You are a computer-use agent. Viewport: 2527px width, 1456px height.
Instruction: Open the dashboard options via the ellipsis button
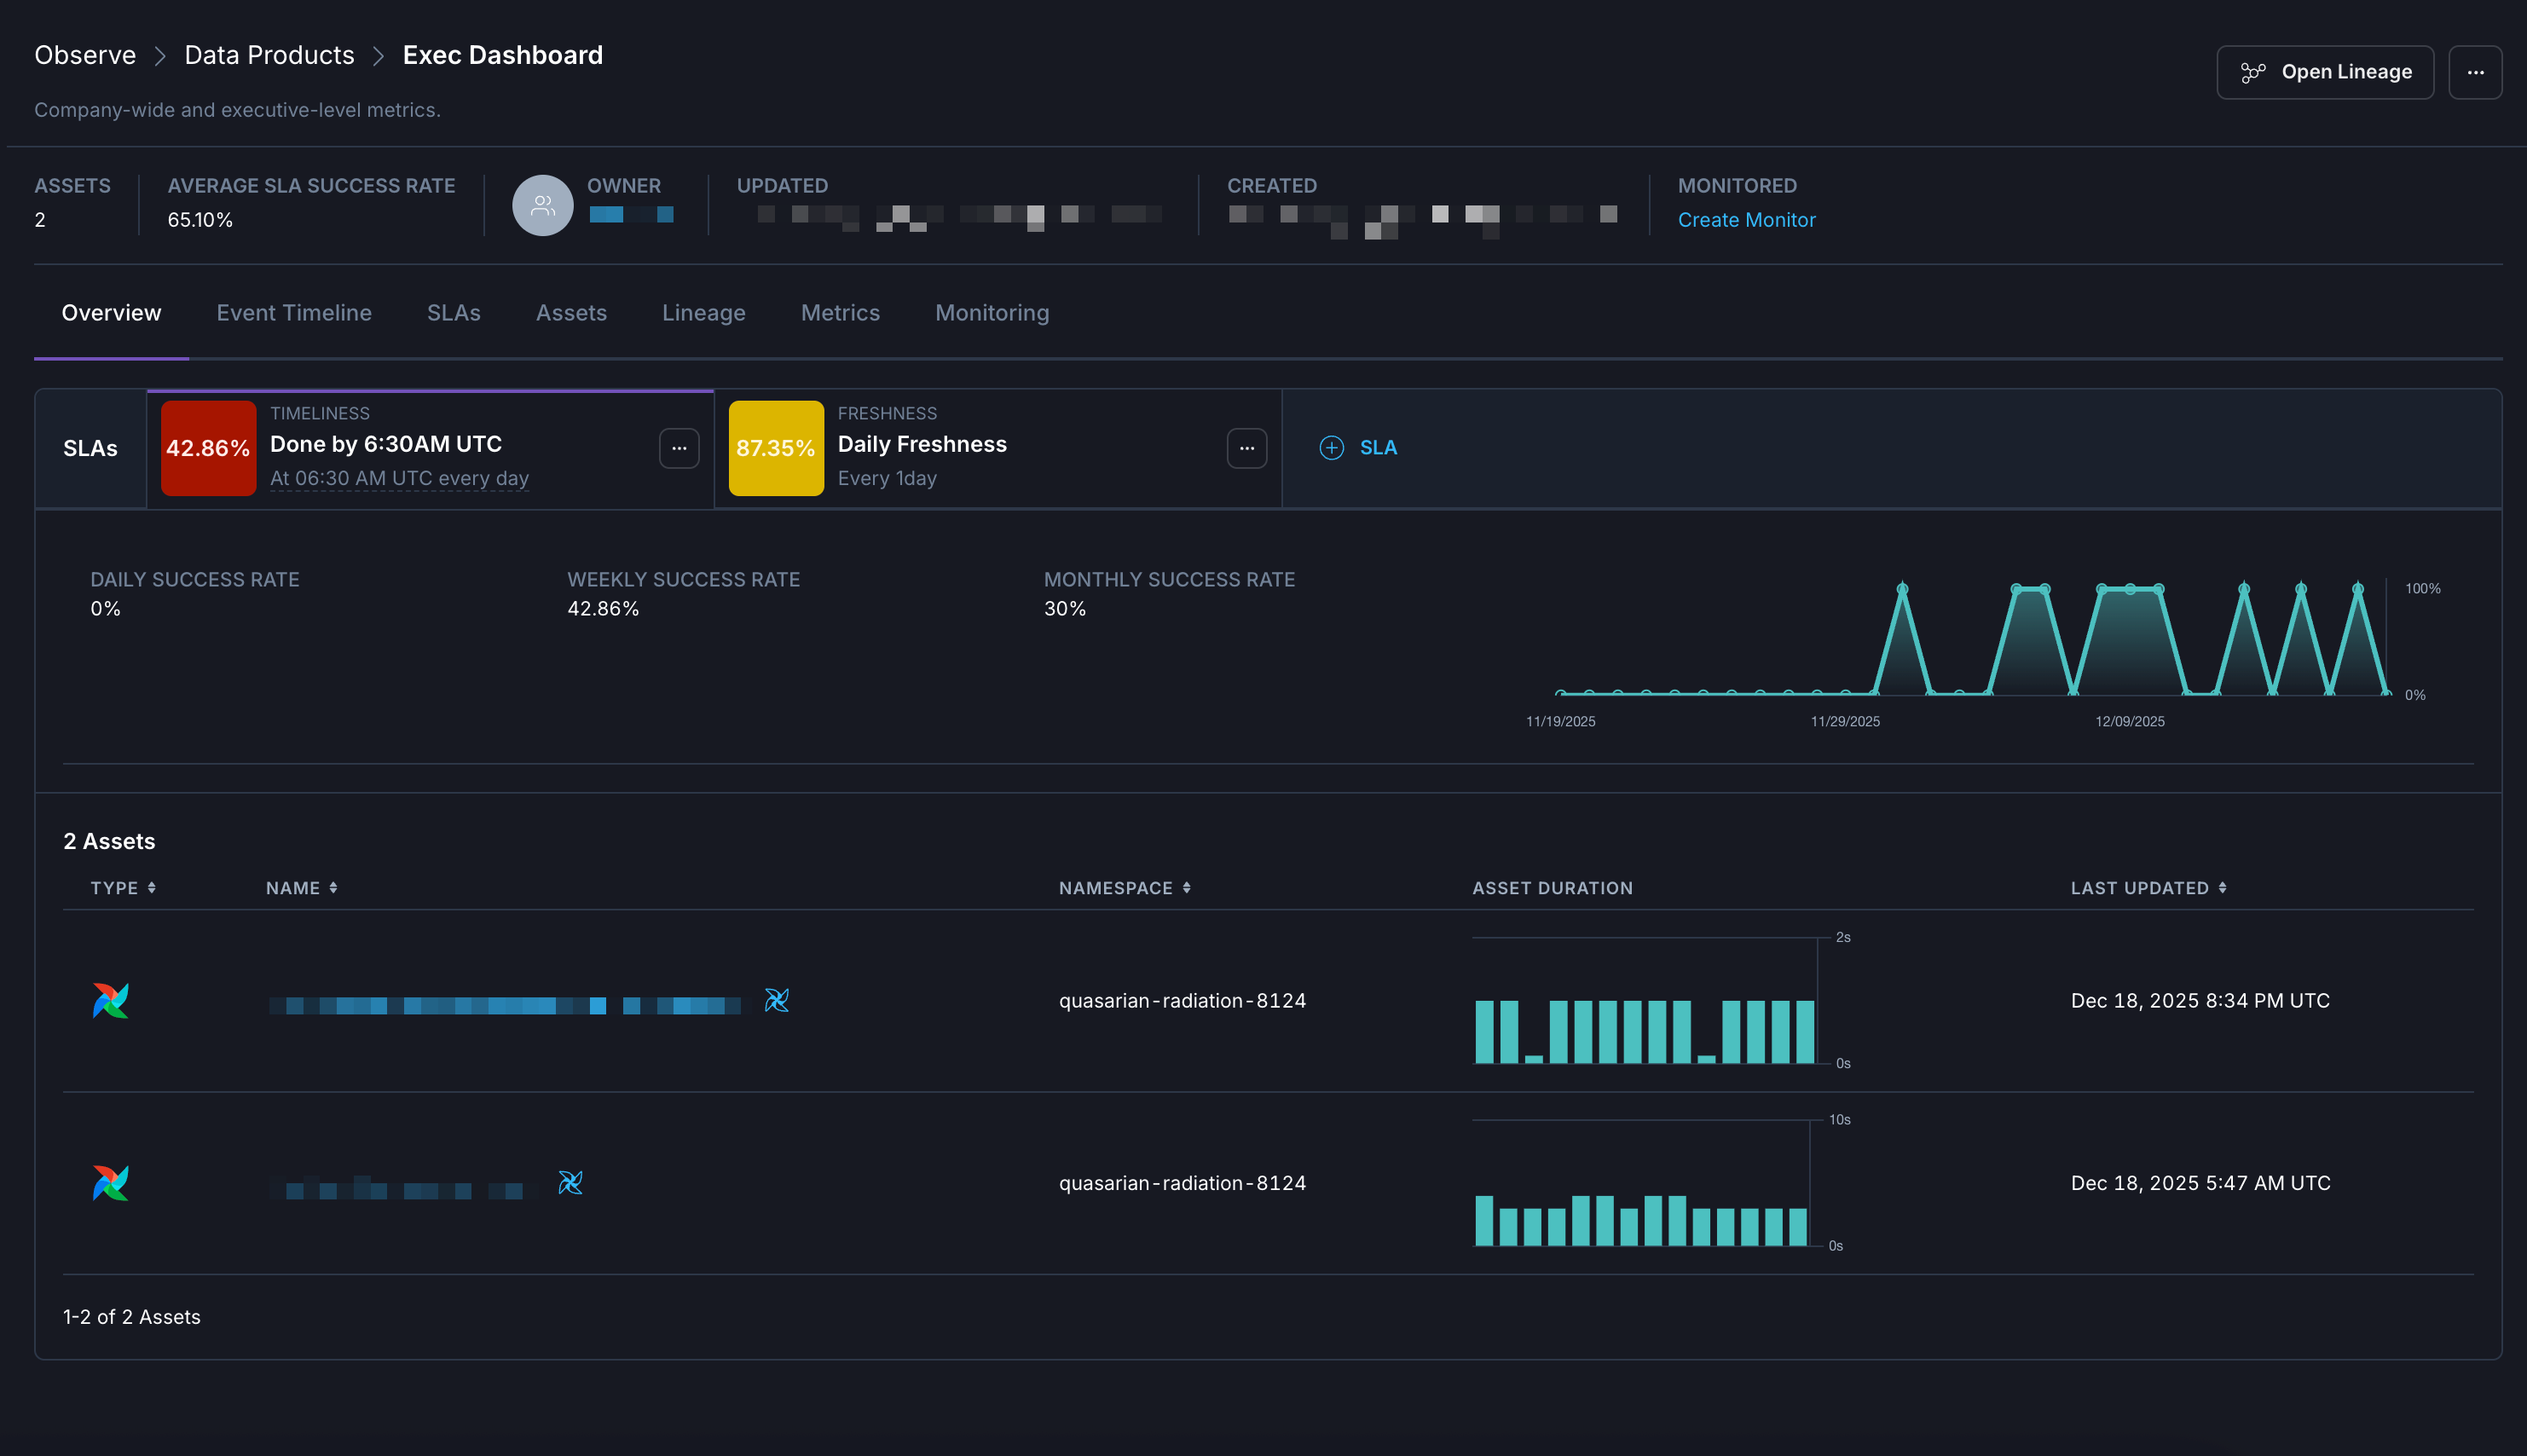pyautogui.click(x=2476, y=71)
